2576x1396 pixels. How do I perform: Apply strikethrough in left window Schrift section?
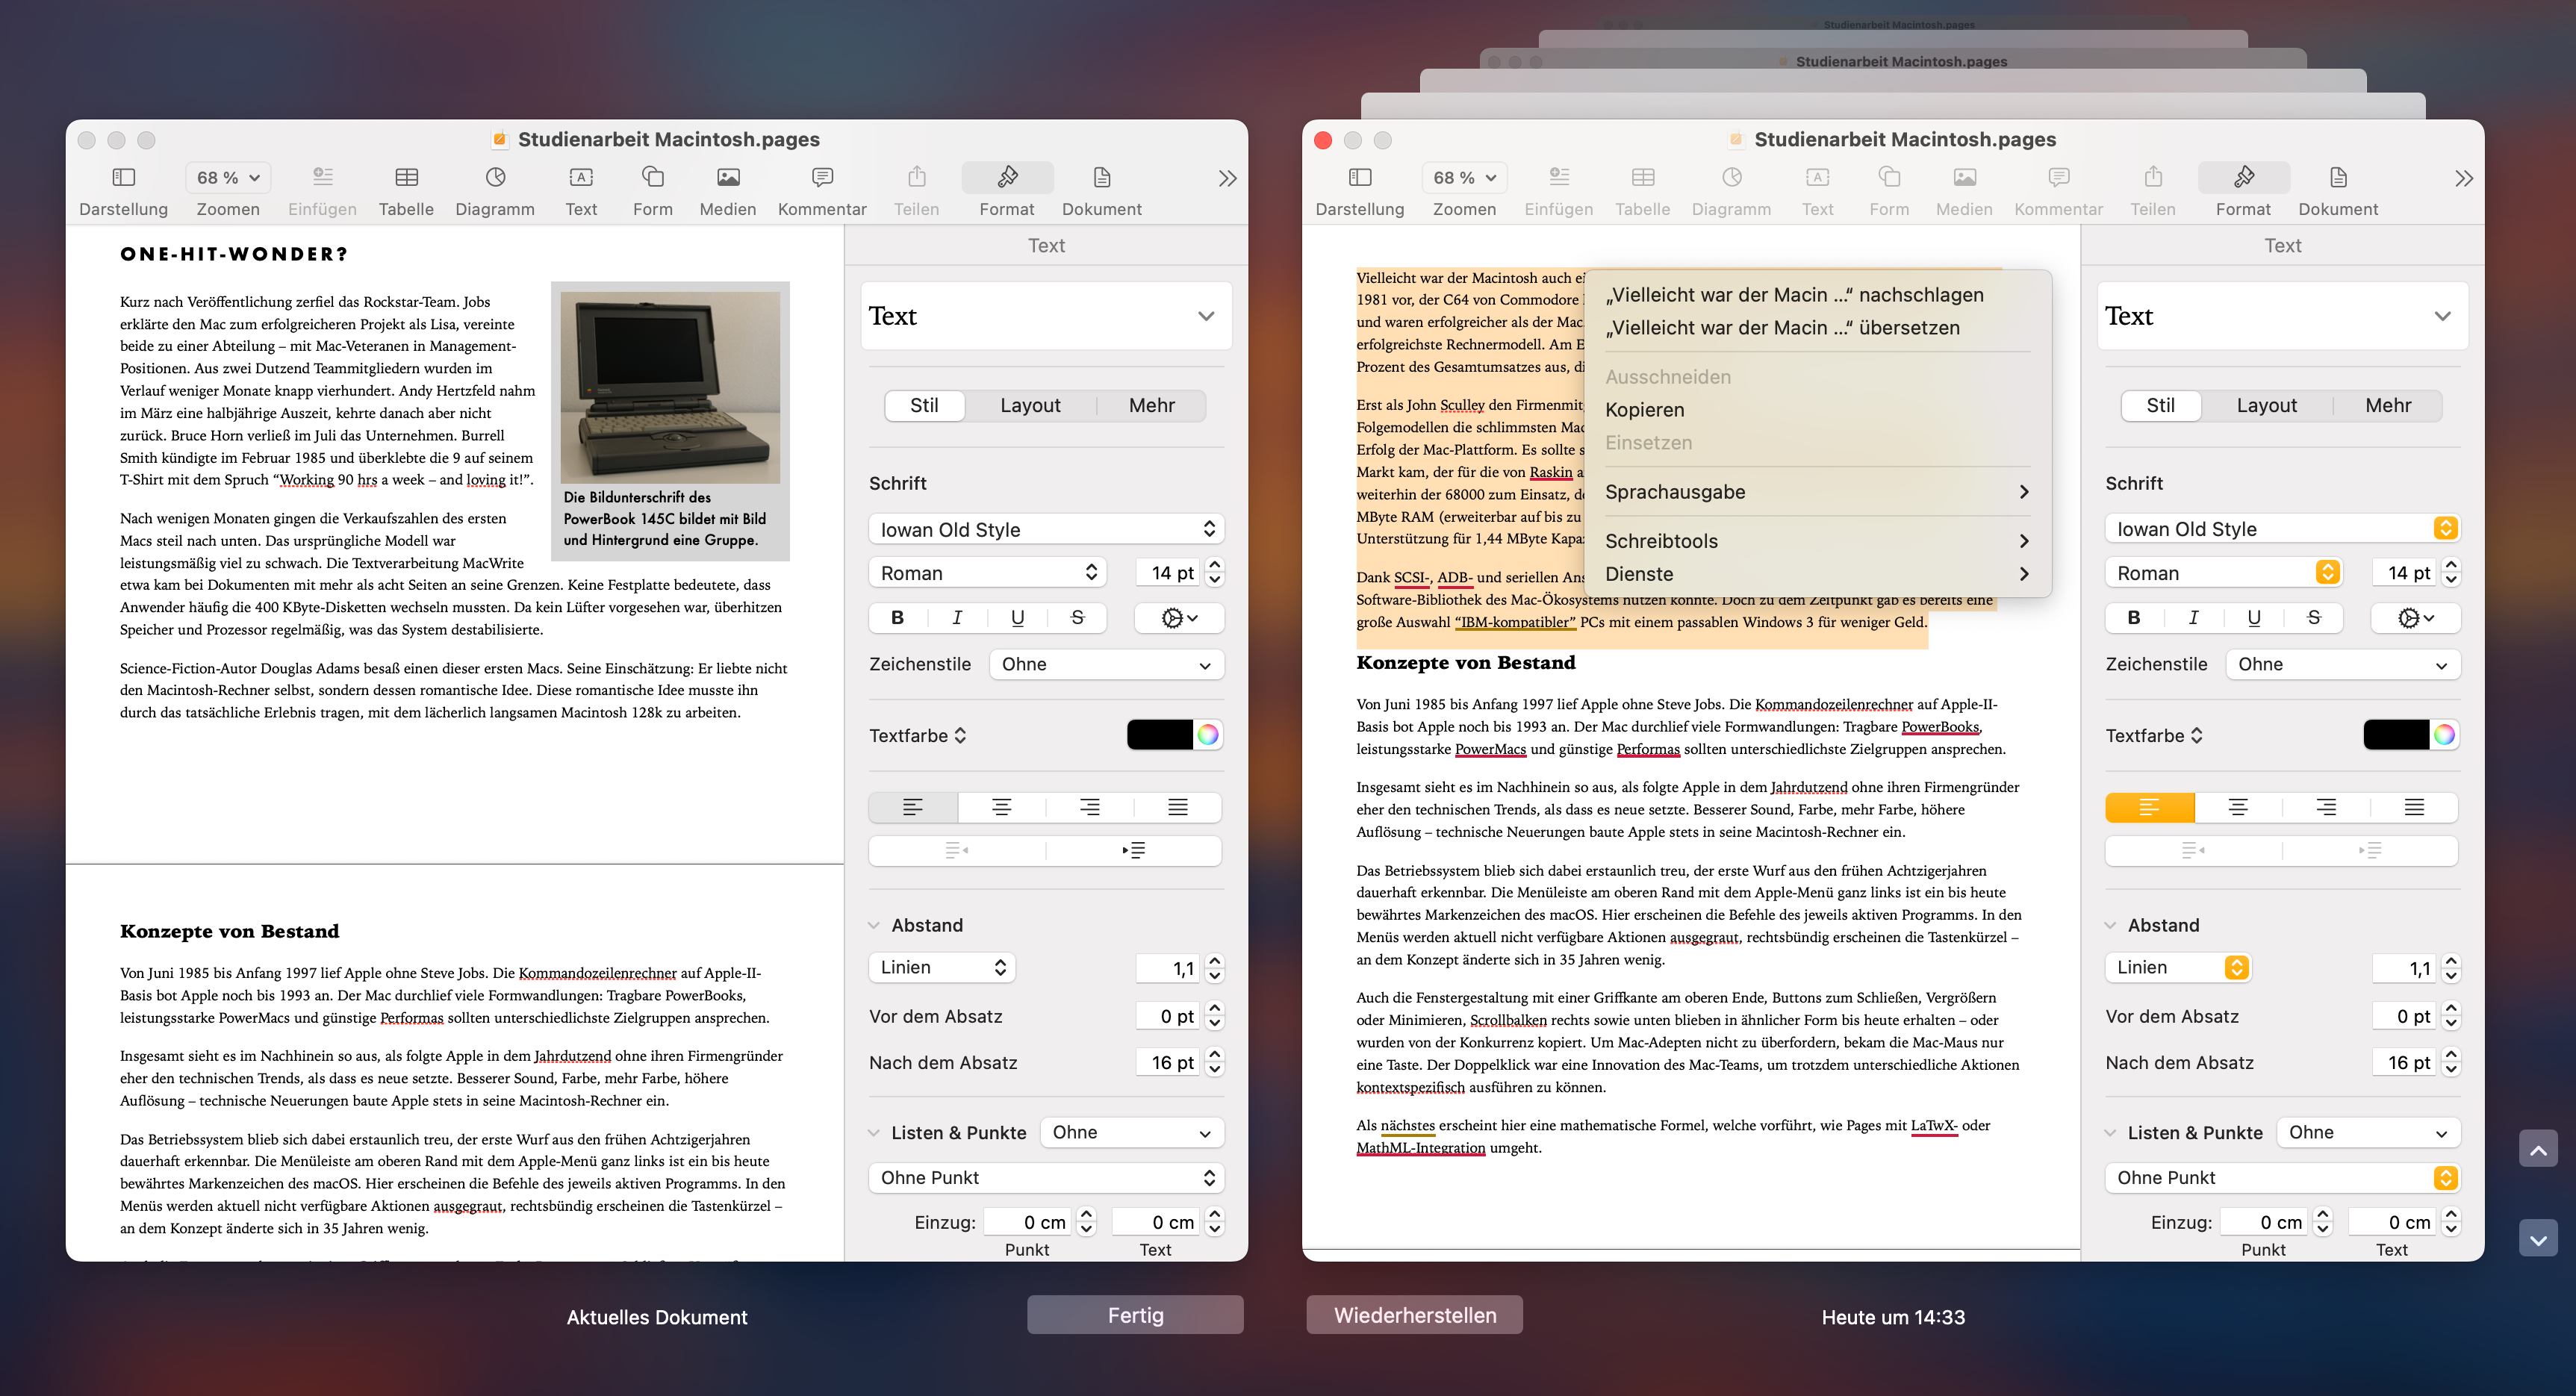coord(1077,618)
